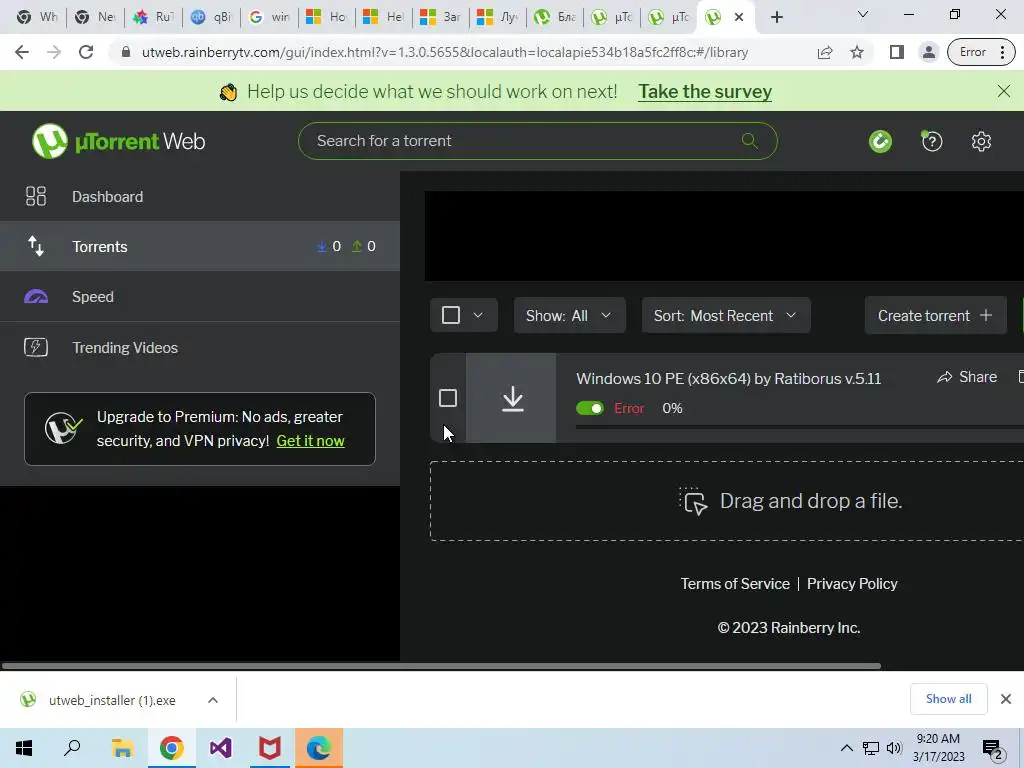Switch to the RuT browser tab
Image resolution: width=1024 pixels, height=768 pixels.
154,17
